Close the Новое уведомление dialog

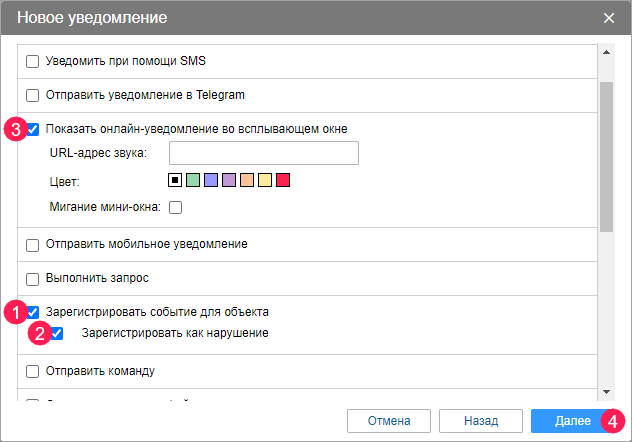(x=609, y=18)
